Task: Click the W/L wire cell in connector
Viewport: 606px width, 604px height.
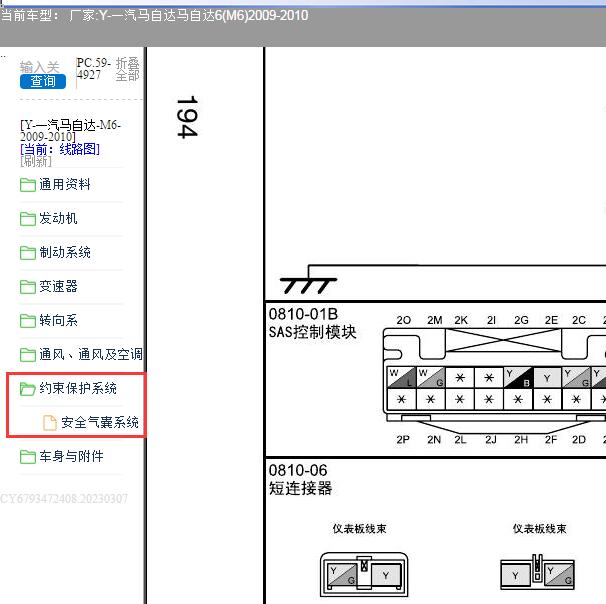Action: (x=402, y=378)
